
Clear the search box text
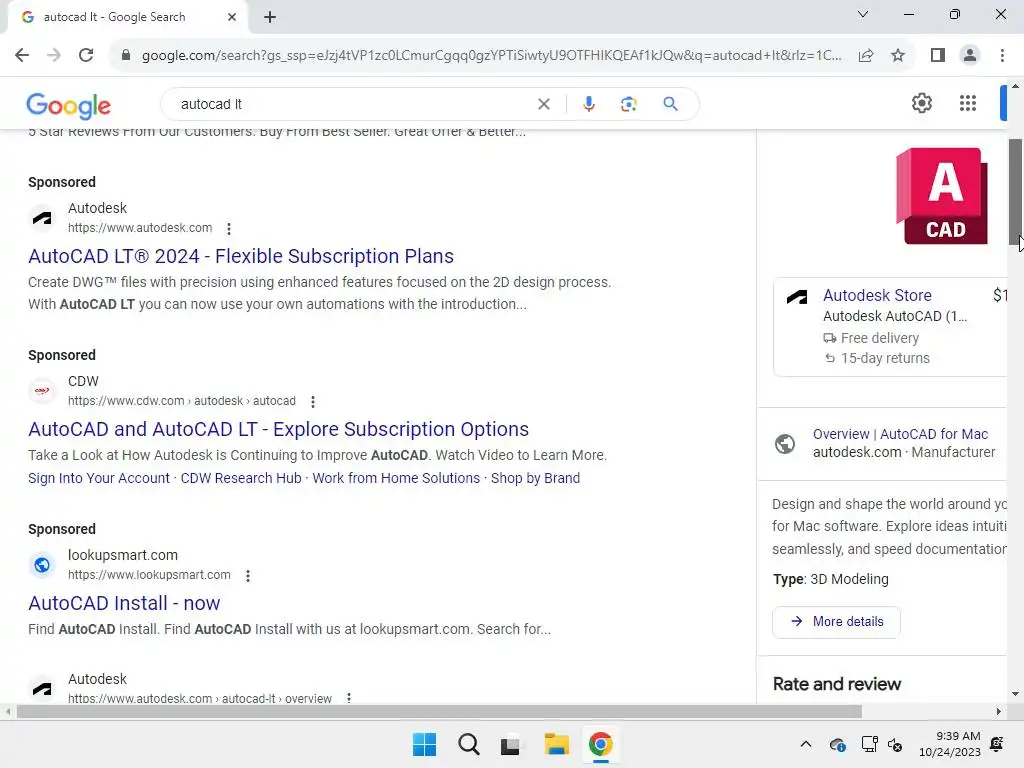(543, 104)
